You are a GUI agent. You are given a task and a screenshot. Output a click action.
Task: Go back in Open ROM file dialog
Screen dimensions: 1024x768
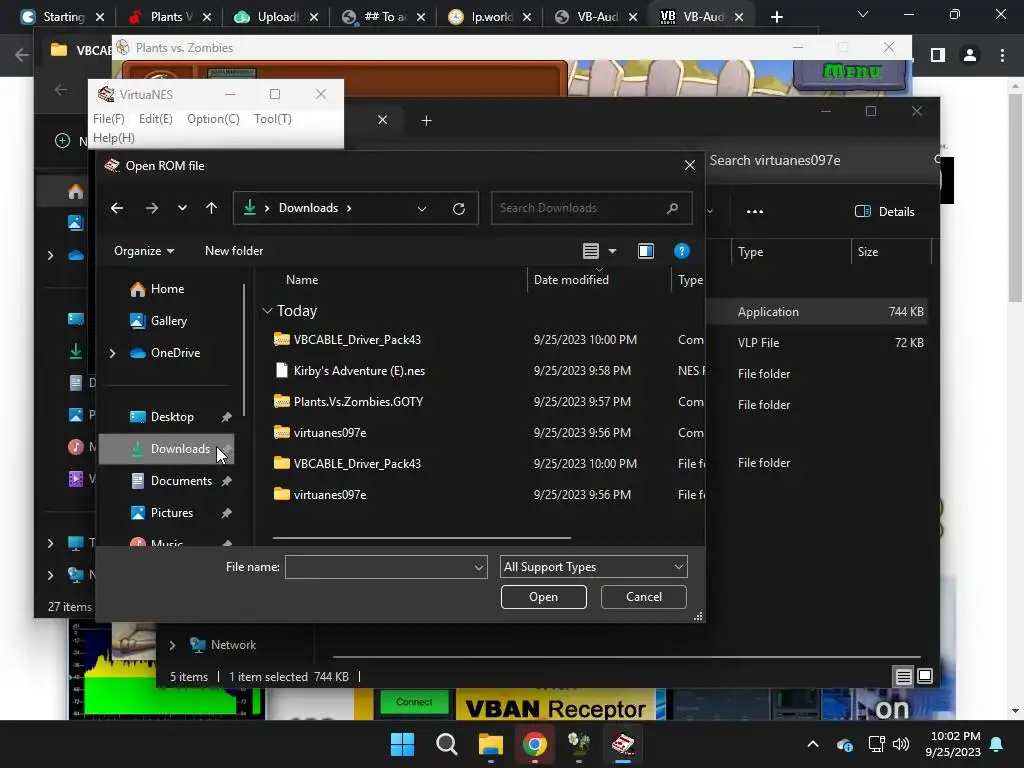pos(117,208)
